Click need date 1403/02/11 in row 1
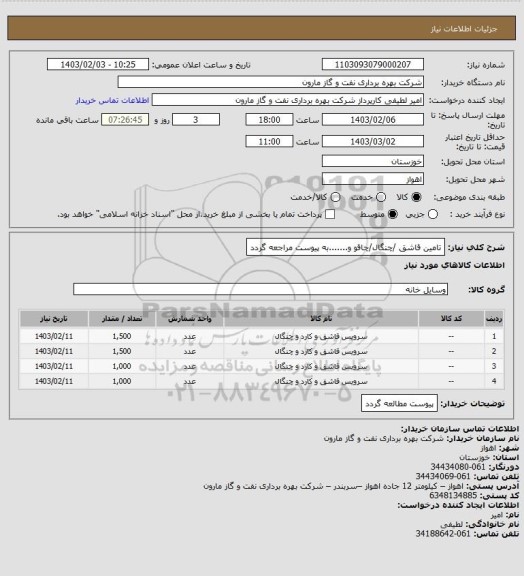The image size is (524, 576). (54, 336)
